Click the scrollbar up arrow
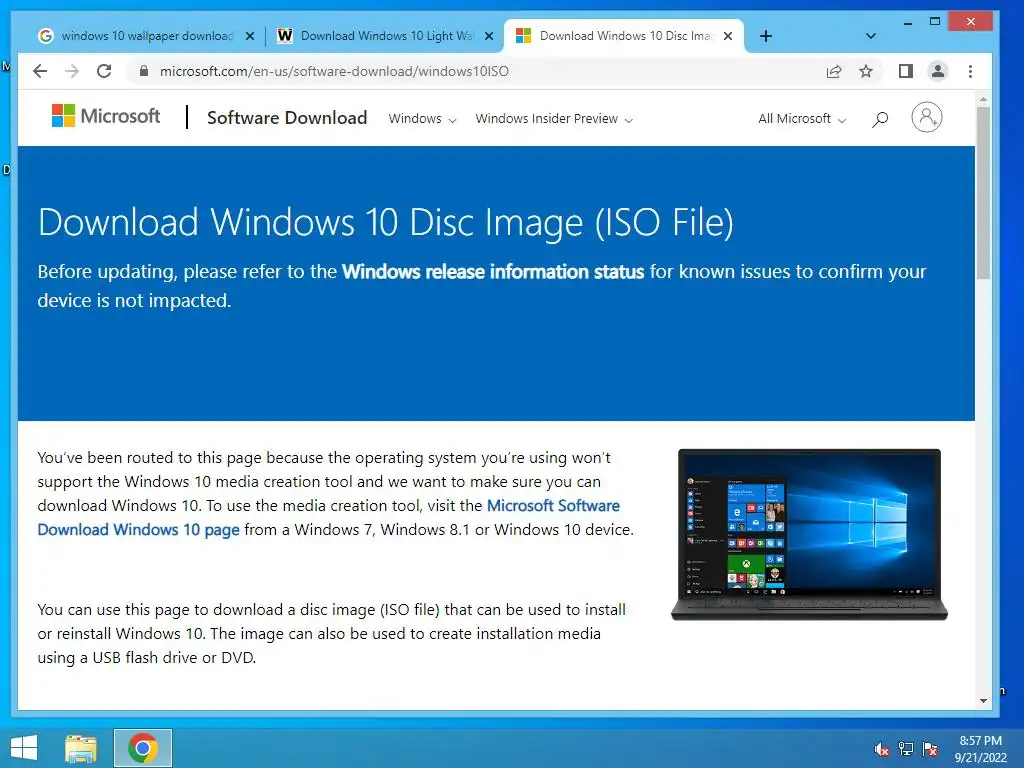Image resolution: width=1024 pixels, height=768 pixels. tap(983, 99)
